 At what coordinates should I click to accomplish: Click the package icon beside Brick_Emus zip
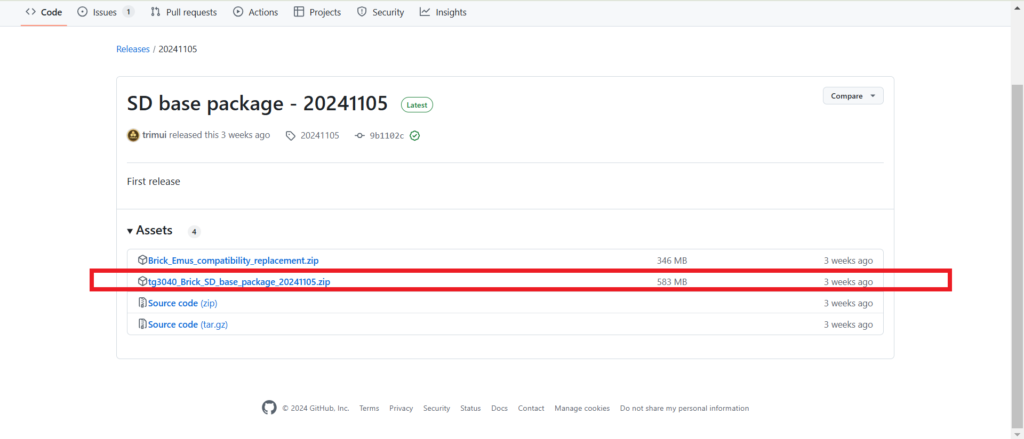142,260
